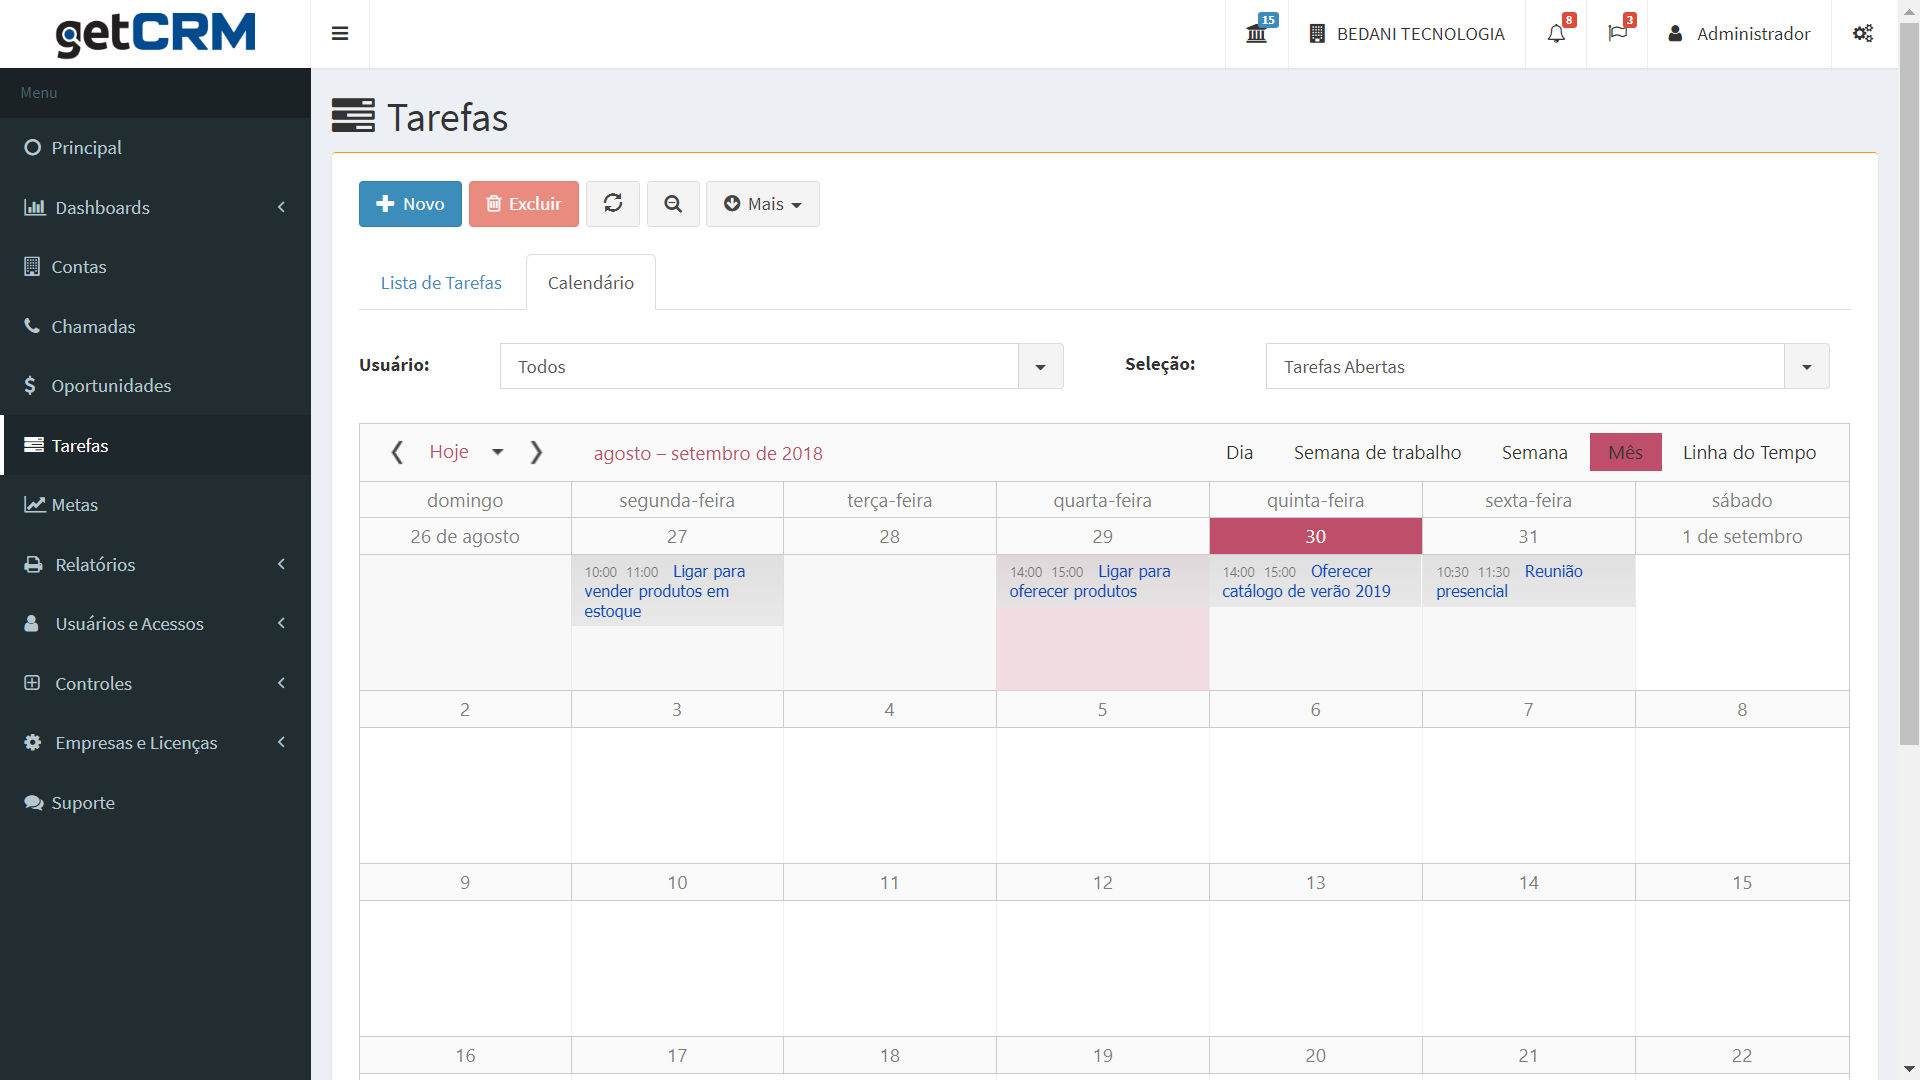Viewport: 1920px width, 1080px height.
Task: Open BEDANI TECNOLOGIA company menu
Action: tap(1407, 34)
